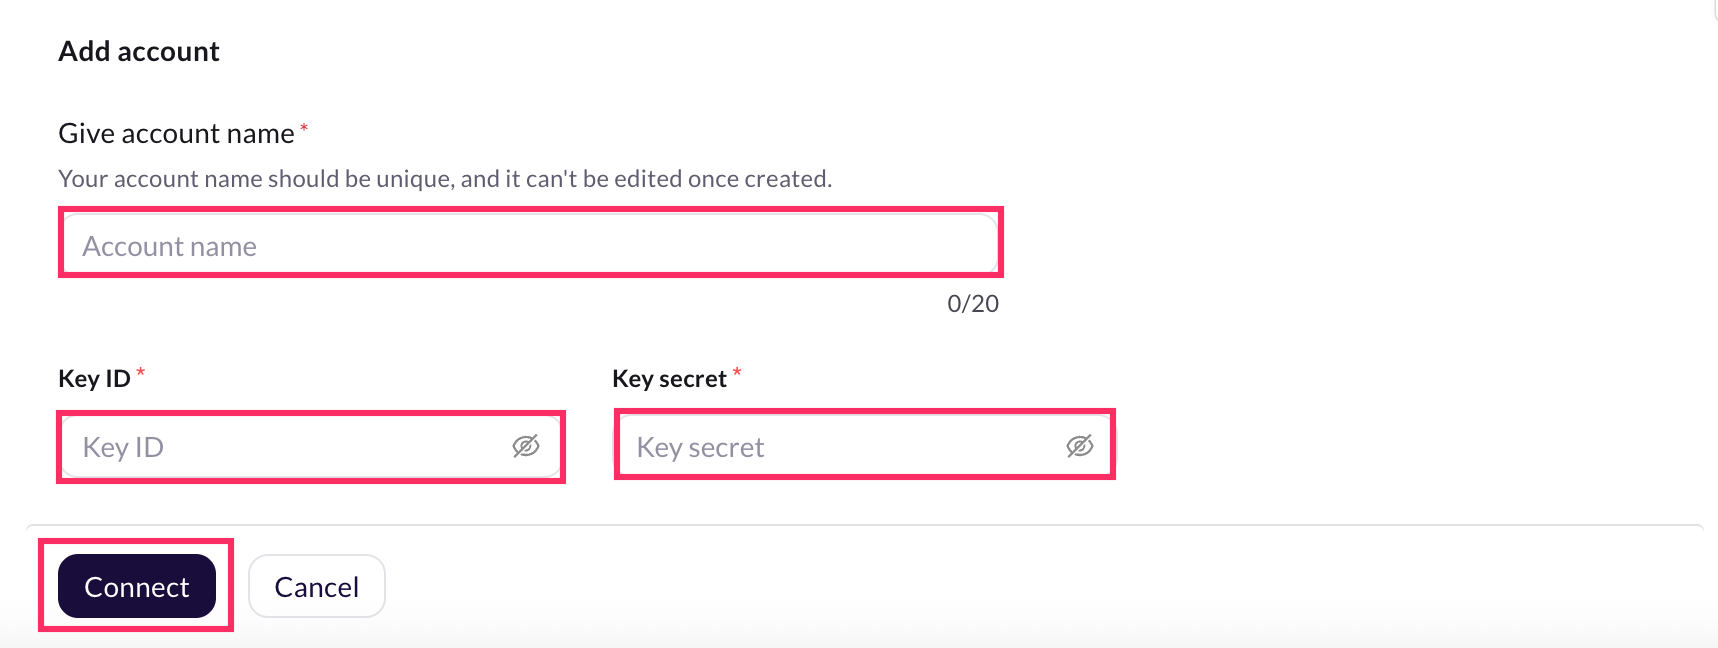Click the red asterisk beside Key ID
This screenshot has width=1718, height=648.
point(141,373)
